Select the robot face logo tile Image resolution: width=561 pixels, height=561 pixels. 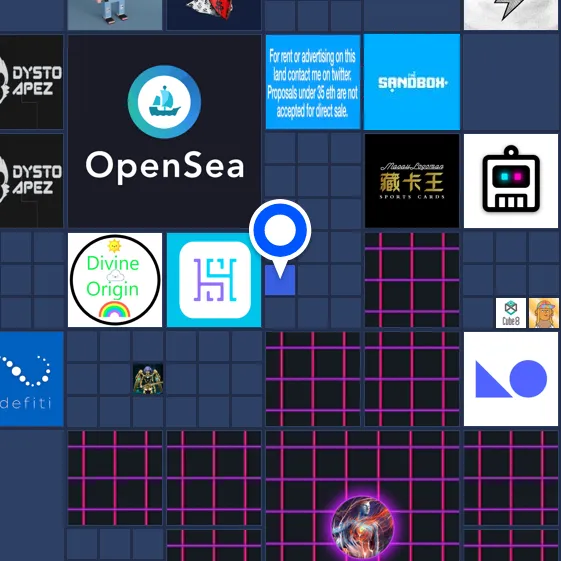[x=511, y=181]
